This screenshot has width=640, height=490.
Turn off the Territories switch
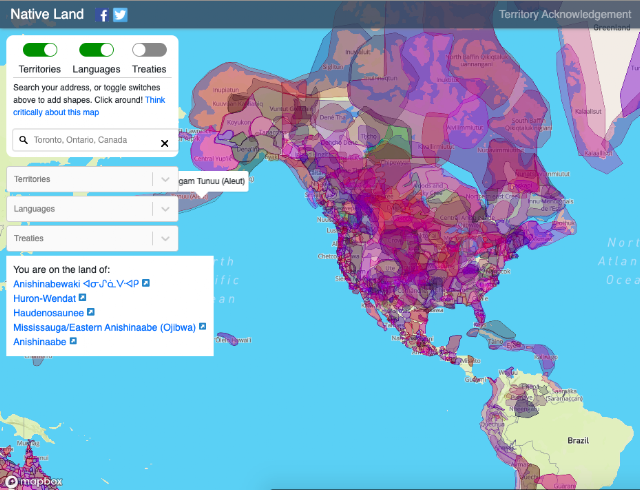coord(40,50)
